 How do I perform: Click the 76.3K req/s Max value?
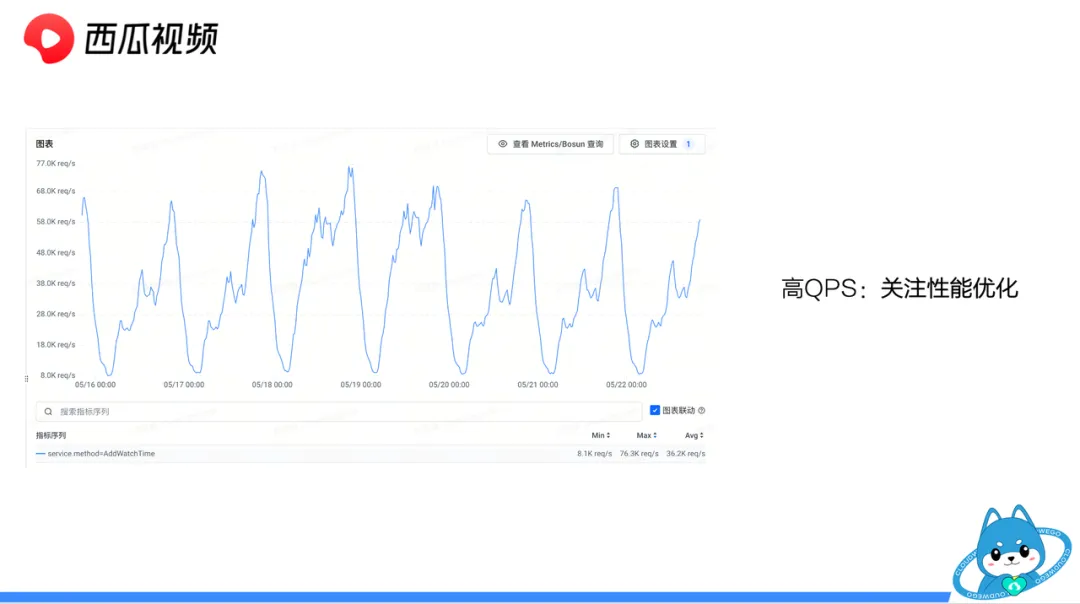coord(639,454)
